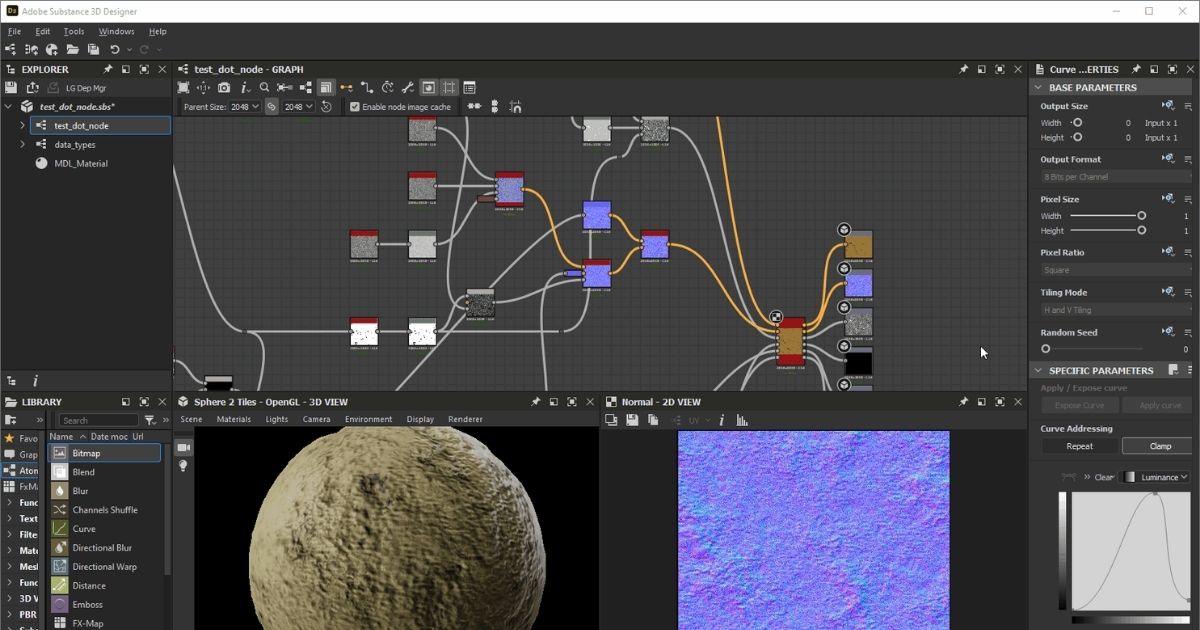Image resolution: width=1200 pixels, height=630 pixels.
Task: Click the Expose Curve button
Action: 1079,405
